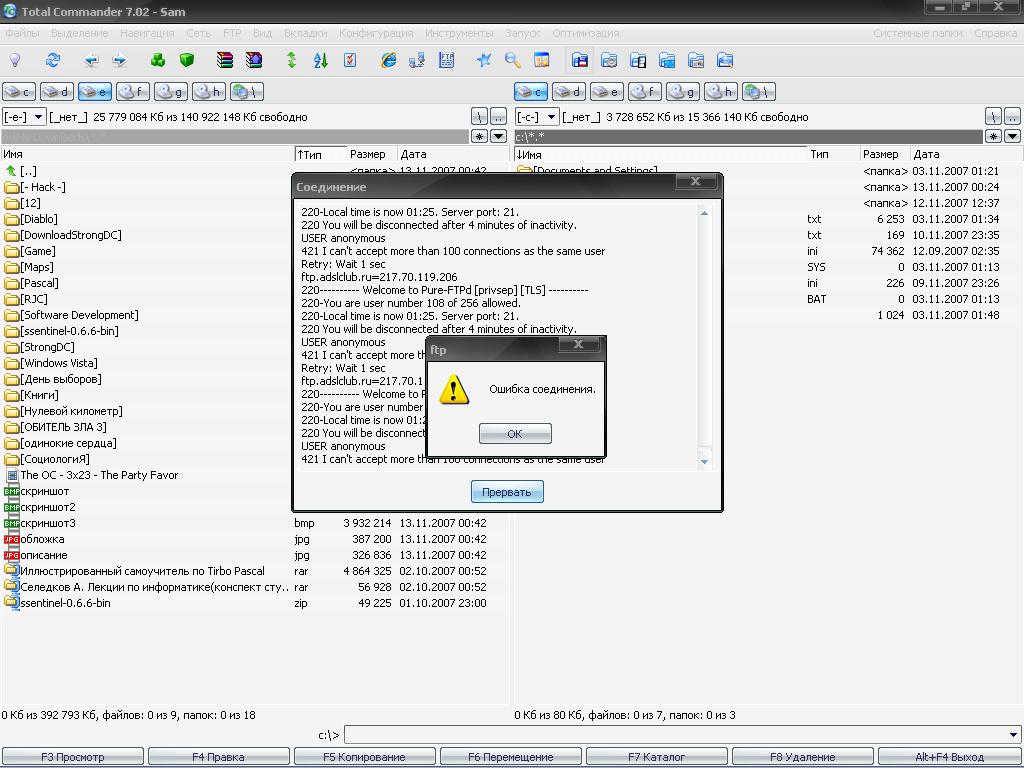Screen dimensions: 1024x768
Task: Open the left panel directory history arrow
Action: coord(498,136)
